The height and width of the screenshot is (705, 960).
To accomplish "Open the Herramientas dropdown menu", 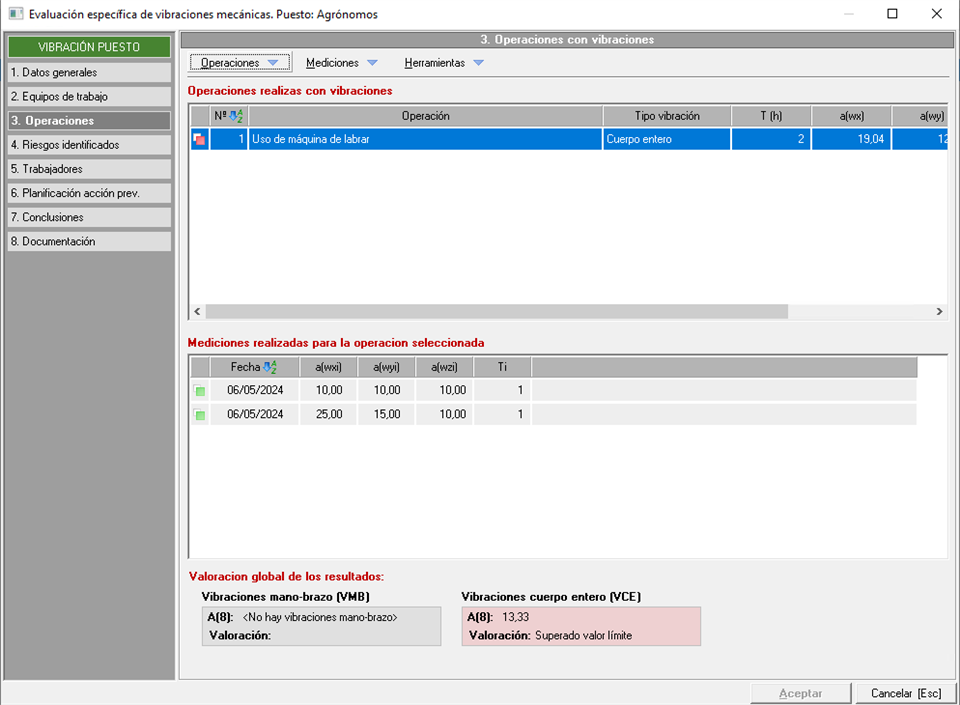I will 444,63.
